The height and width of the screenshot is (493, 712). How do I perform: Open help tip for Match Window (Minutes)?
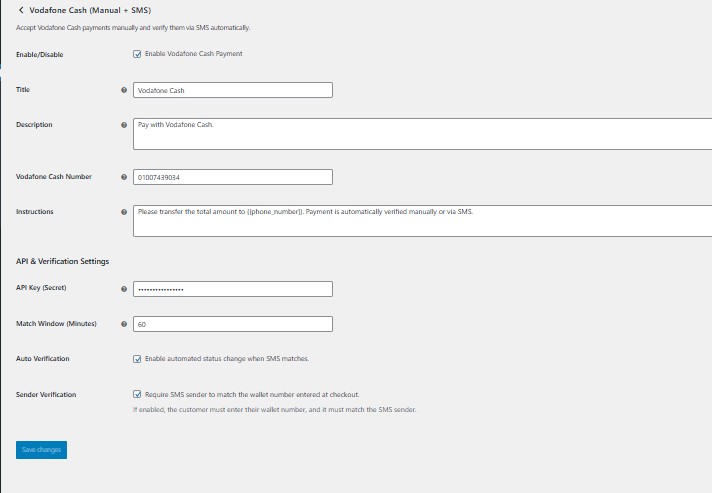(124, 324)
